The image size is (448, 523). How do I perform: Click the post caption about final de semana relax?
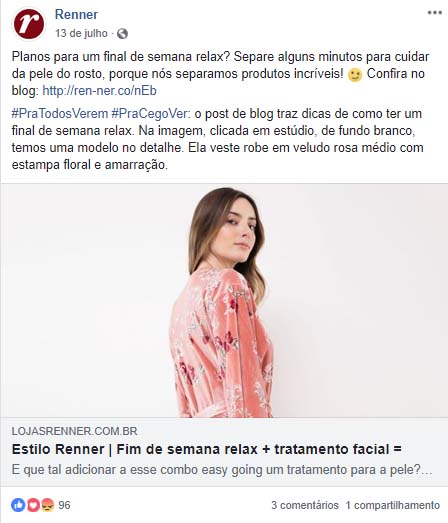[x=220, y=73]
